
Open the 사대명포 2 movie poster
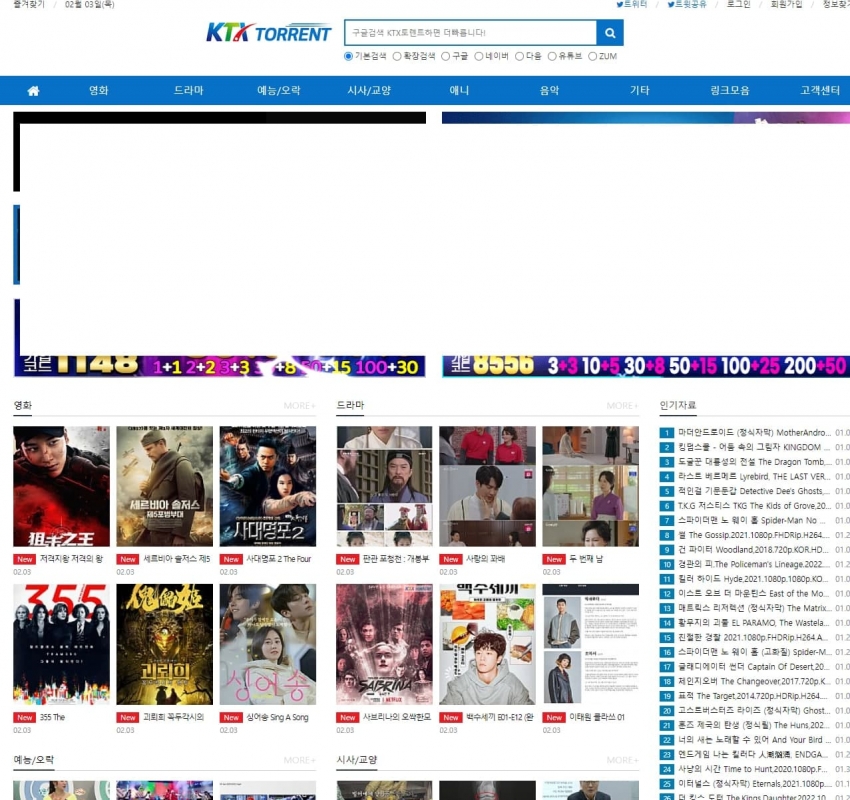268,486
